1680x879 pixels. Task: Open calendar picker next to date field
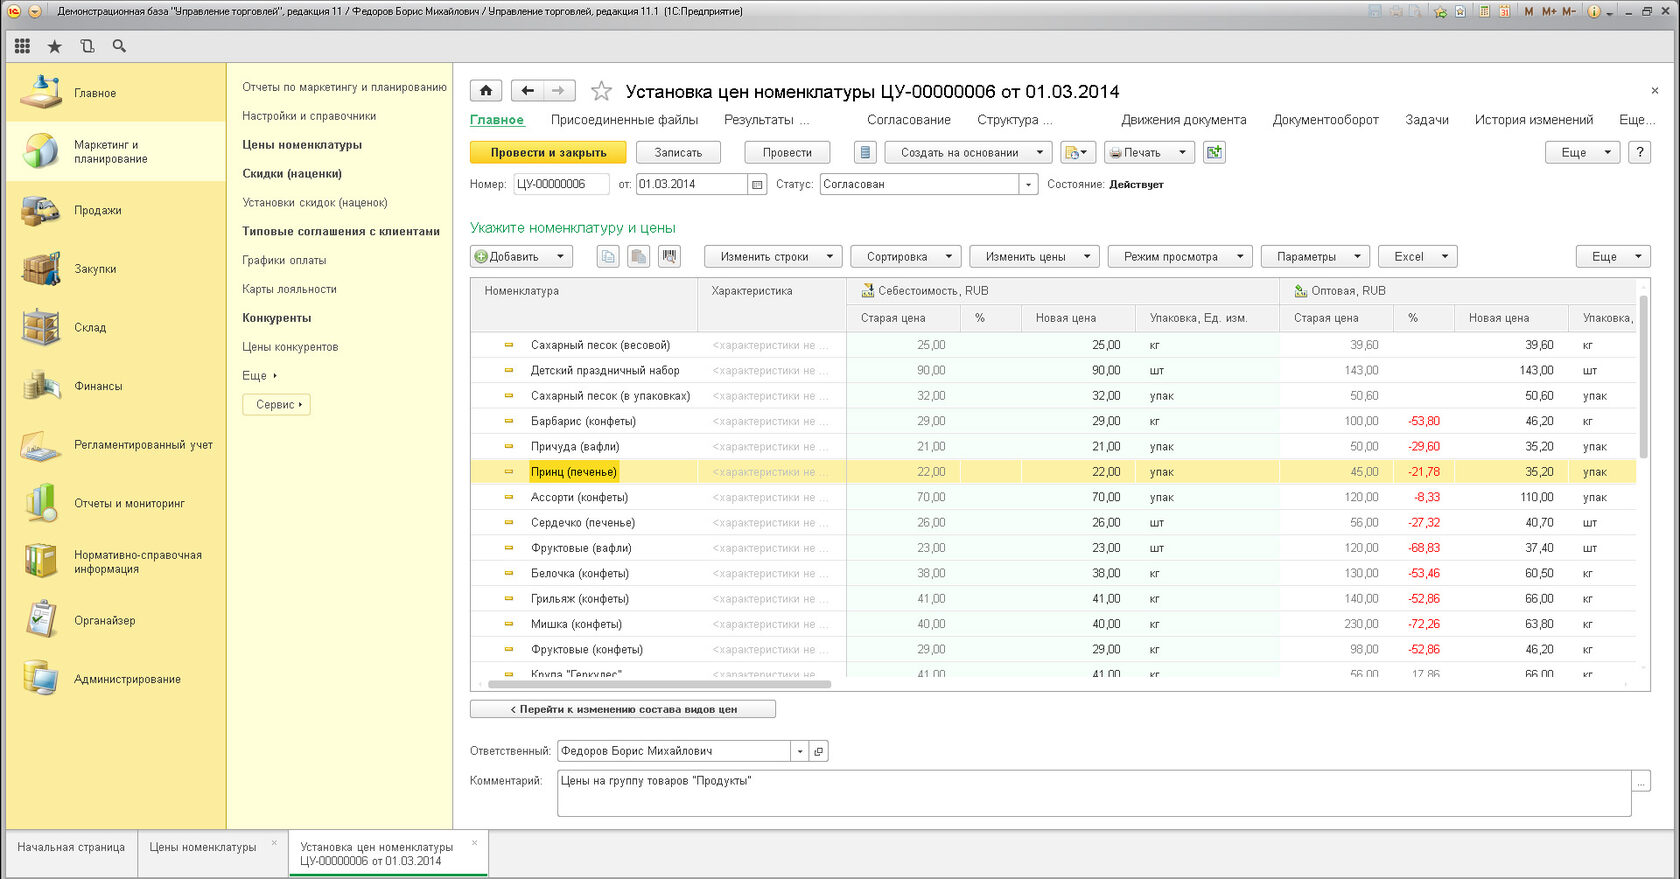point(758,184)
